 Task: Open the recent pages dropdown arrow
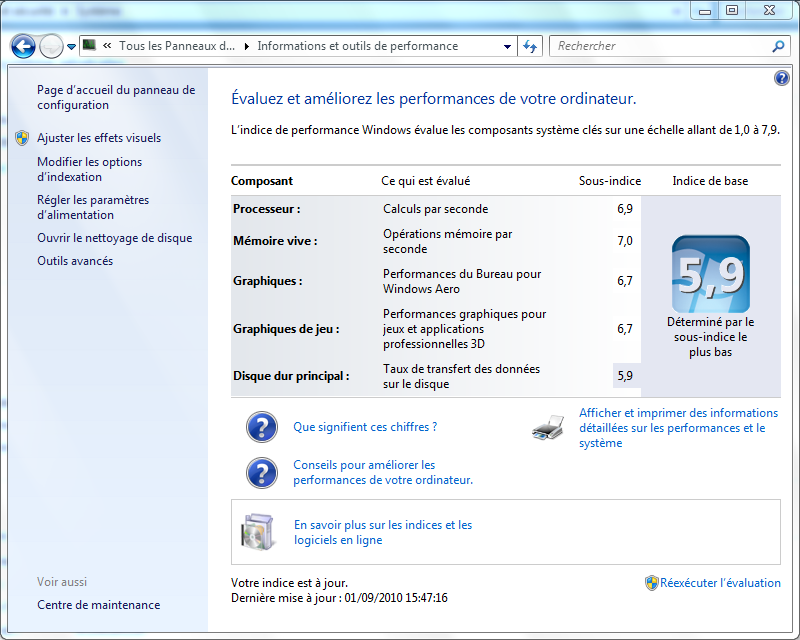pyautogui.click(x=71, y=47)
